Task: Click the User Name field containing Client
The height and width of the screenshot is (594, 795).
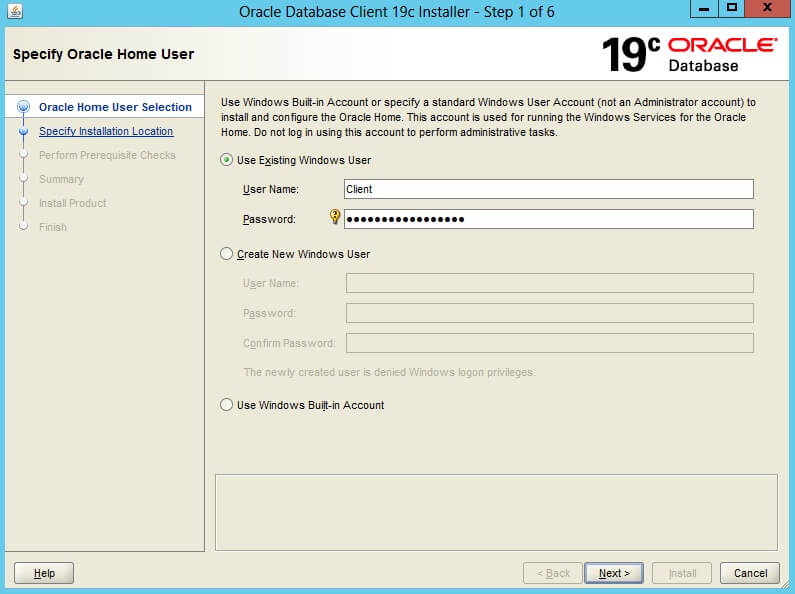Action: (x=549, y=189)
